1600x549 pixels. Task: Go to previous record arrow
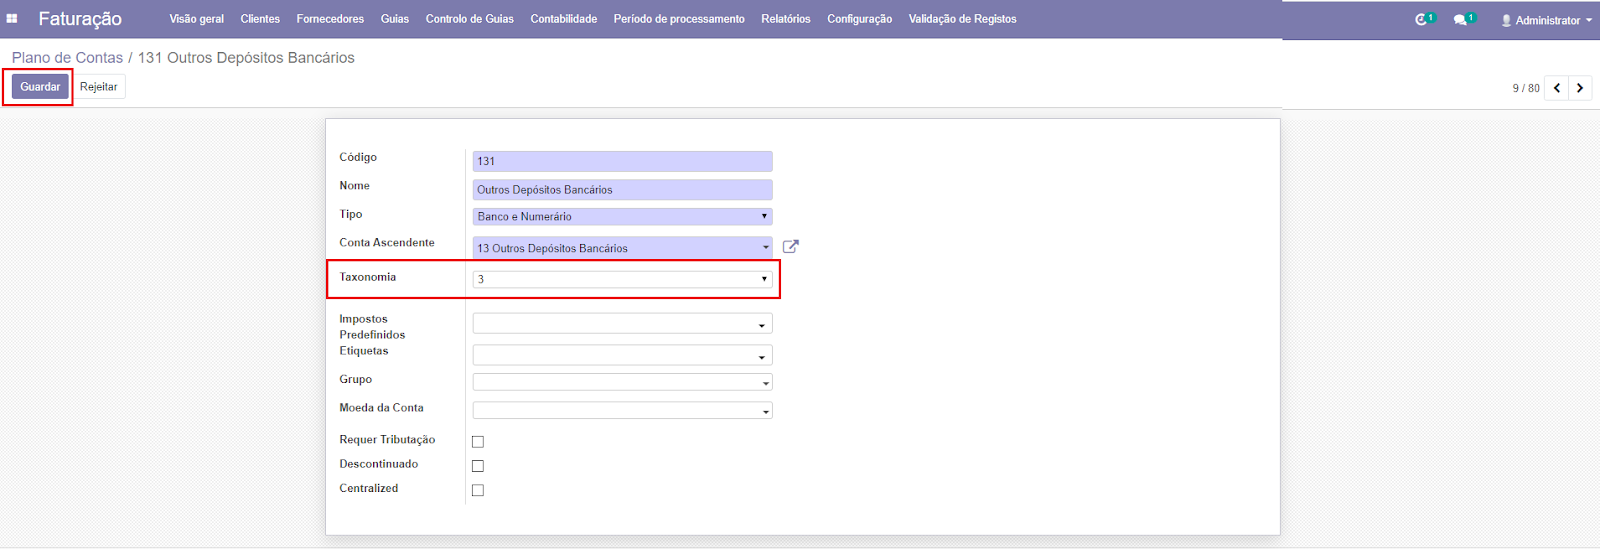(x=1557, y=88)
